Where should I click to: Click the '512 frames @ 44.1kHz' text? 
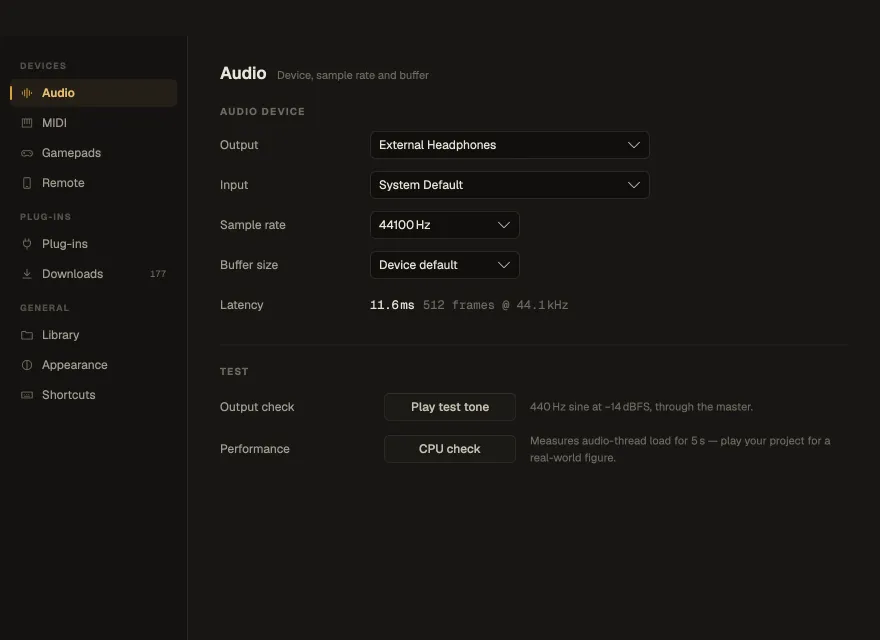click(x=496, y=305)
